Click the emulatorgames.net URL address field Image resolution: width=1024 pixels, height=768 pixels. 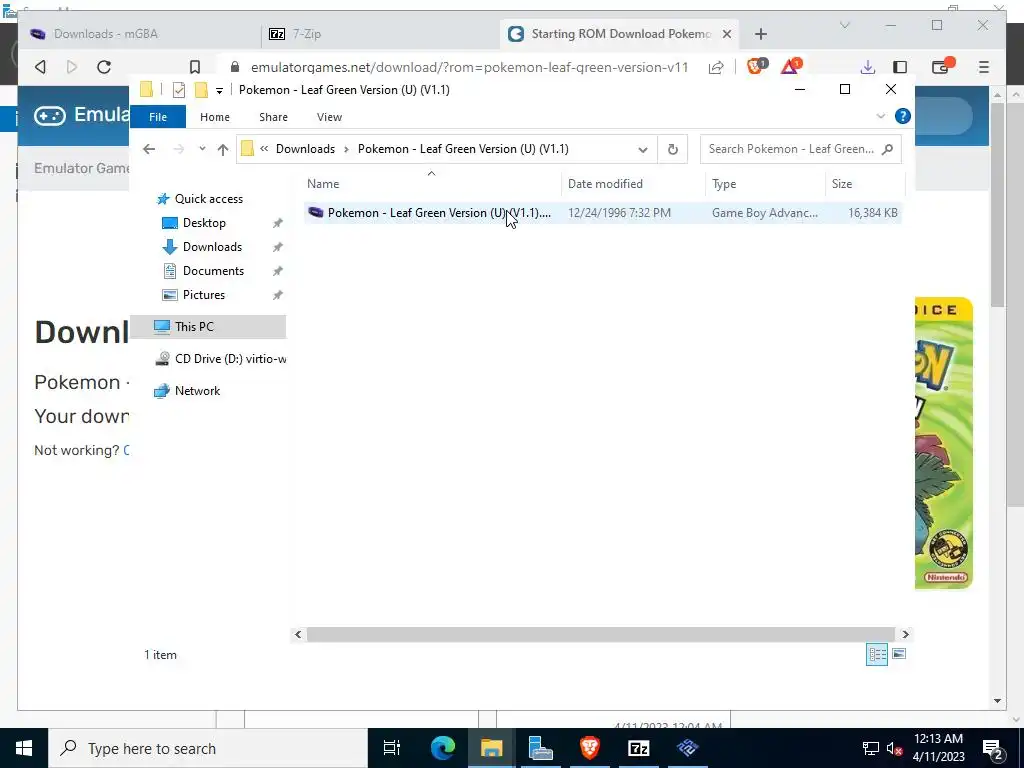(469, 67)
